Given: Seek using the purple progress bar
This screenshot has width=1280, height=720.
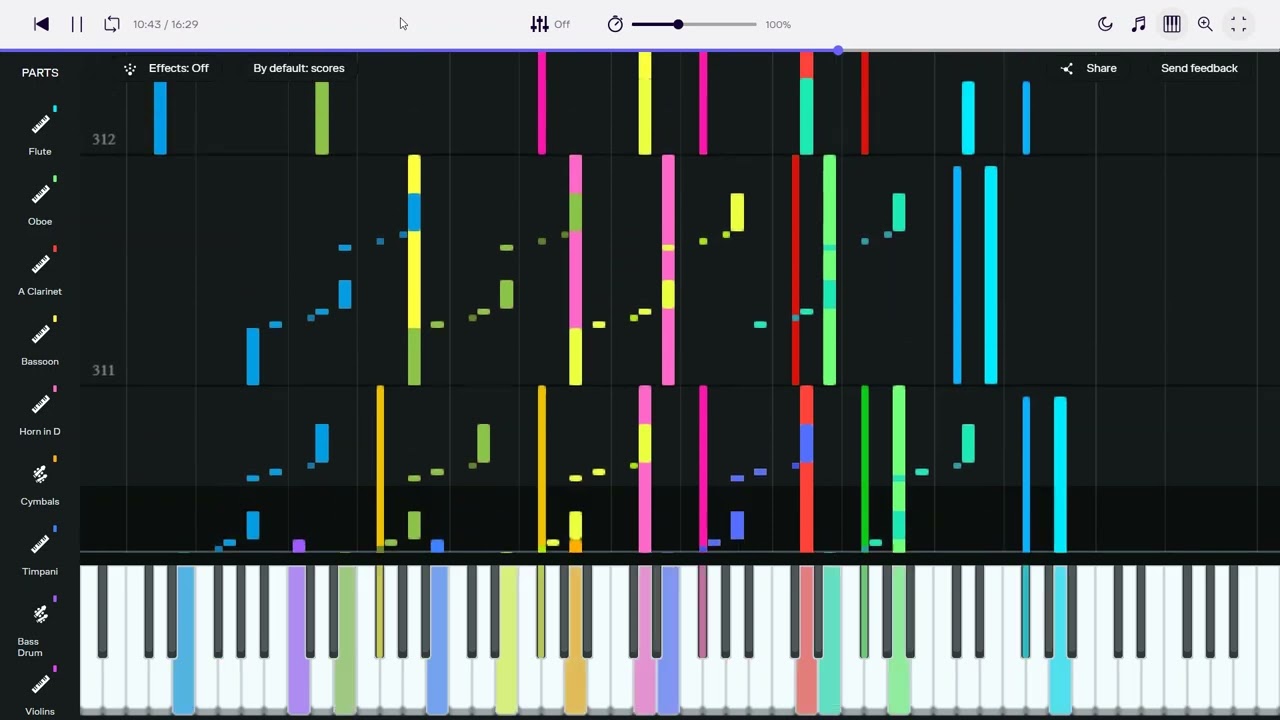Looking at the screenshot, I should tap(640, 49).
